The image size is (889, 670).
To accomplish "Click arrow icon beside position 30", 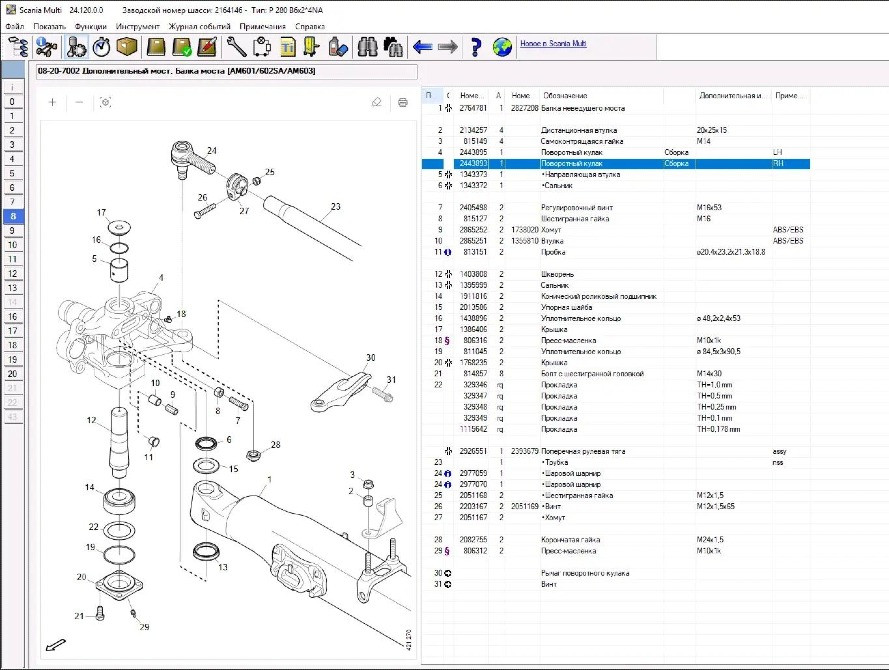I will tap(447, 574).
